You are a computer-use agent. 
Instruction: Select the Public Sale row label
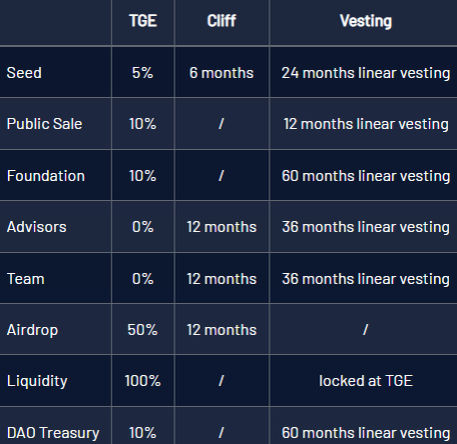coord(44,124)
